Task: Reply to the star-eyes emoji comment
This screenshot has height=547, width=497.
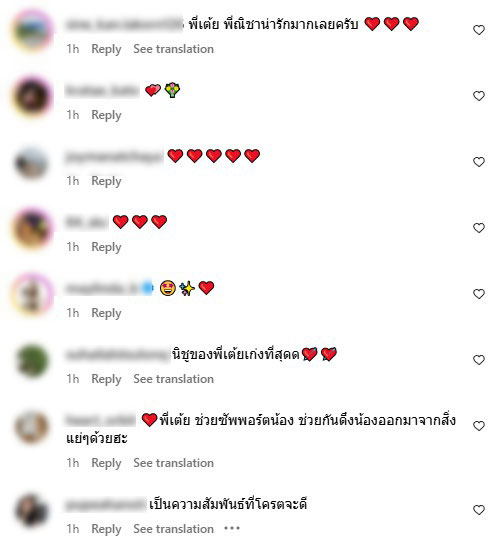Action: 106,313
